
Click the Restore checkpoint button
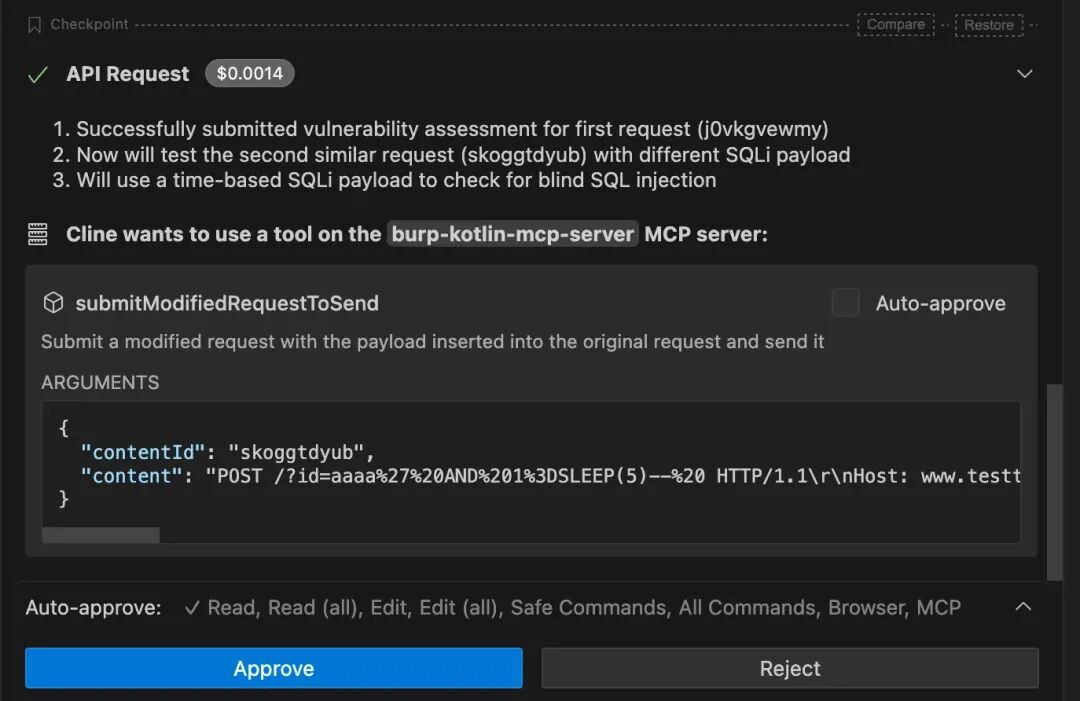click(x=988, y=25)
